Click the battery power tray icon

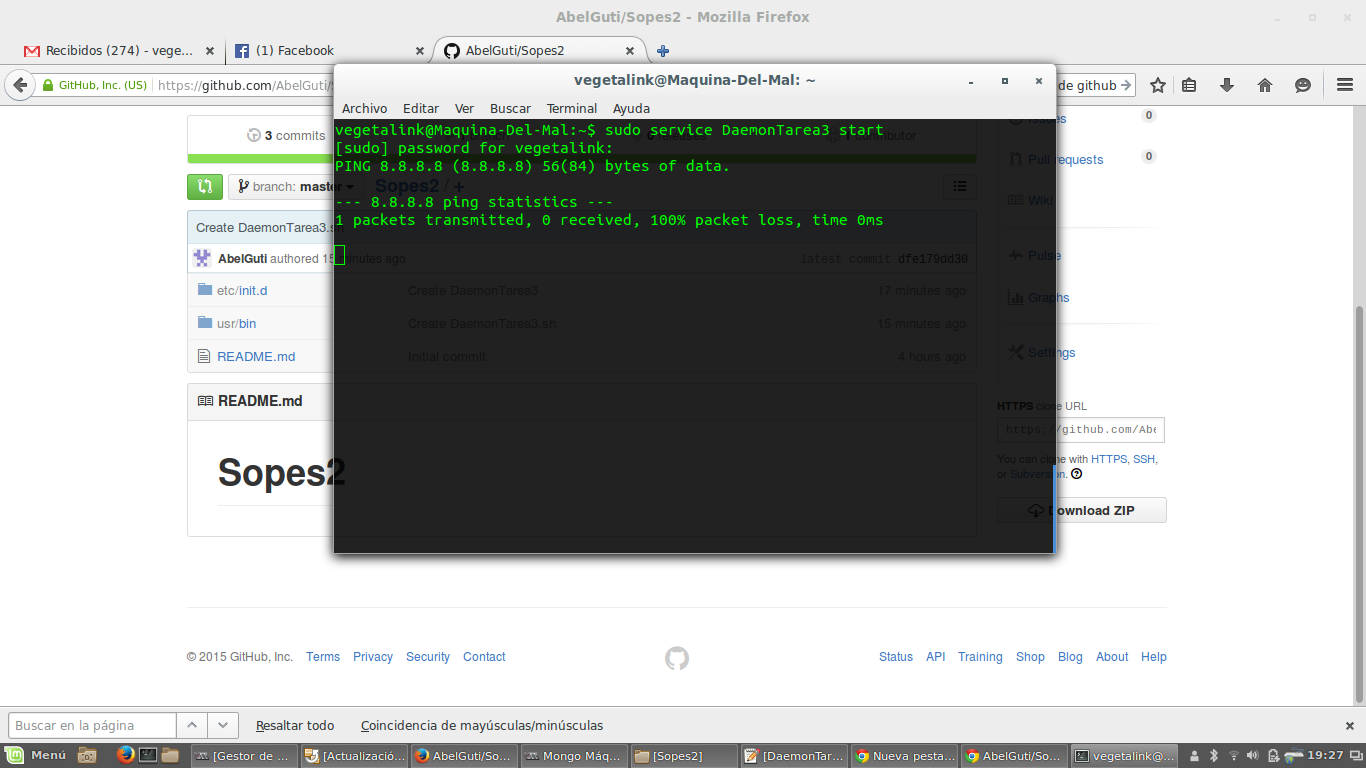pyautogui.click(x=1274, y=756)
